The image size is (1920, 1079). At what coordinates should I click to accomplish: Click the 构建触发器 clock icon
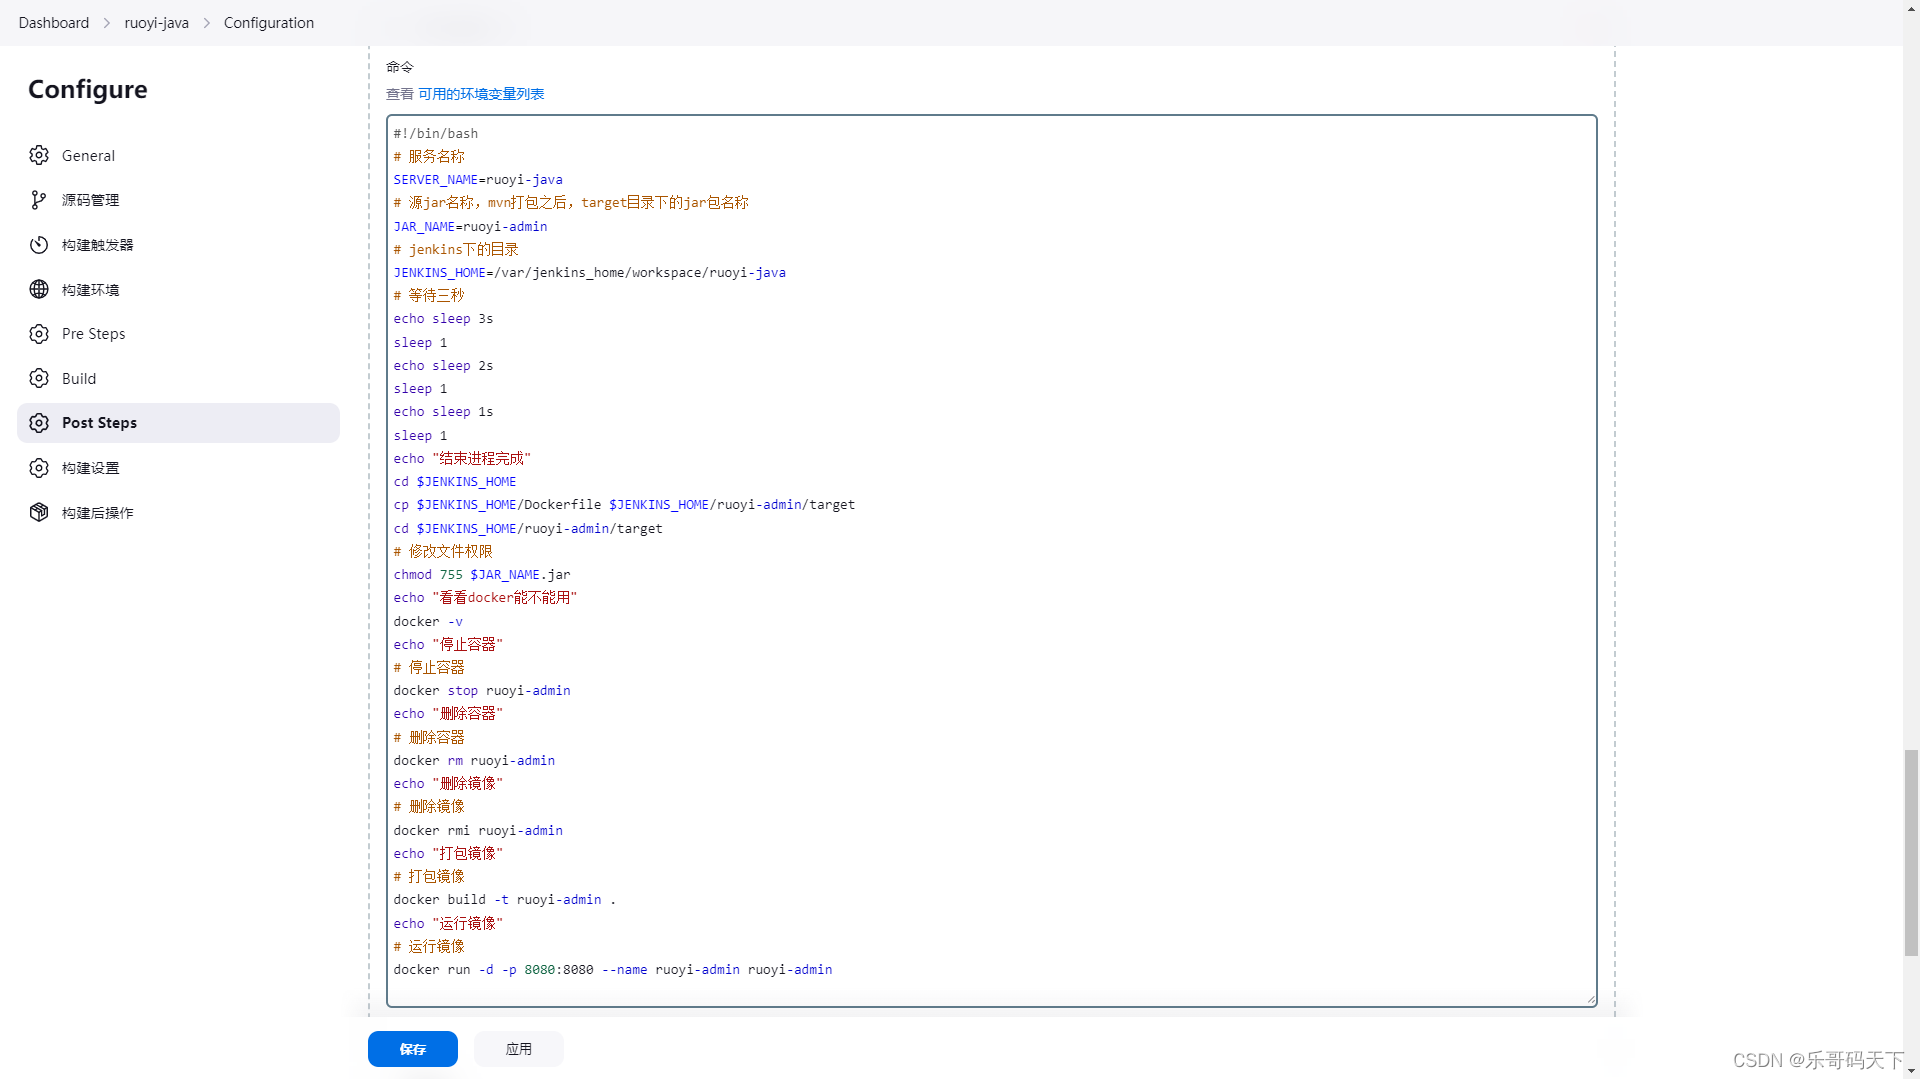tap(39, 245)
